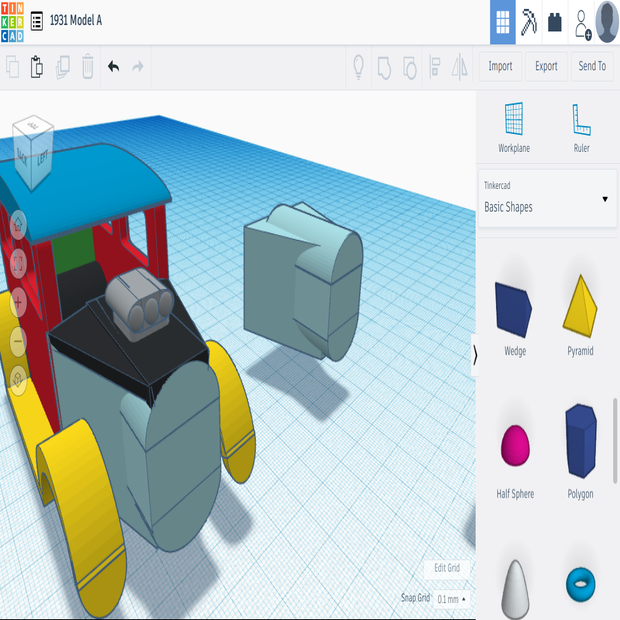Open Snap Grid 0.1 mm dropdown
Image resolution: width=620 pixels, height=620 pixels.
tap(452, 599)
